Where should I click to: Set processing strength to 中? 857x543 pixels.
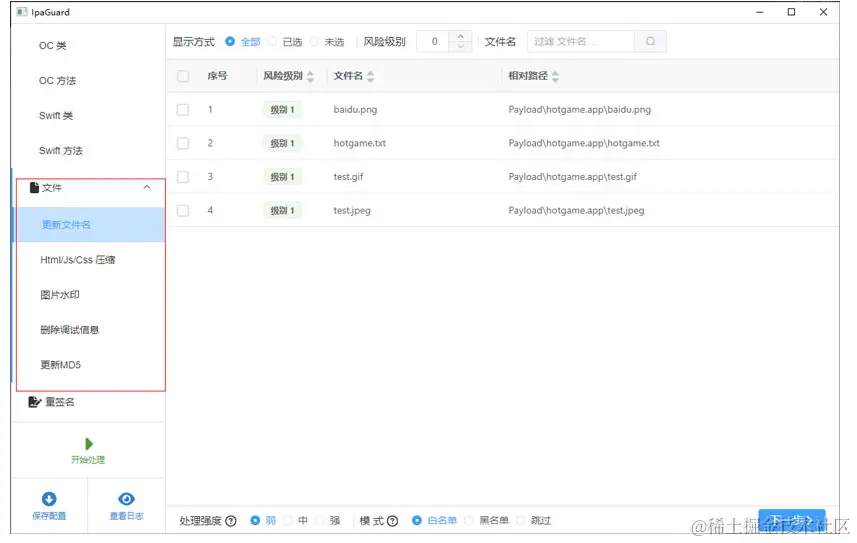click(x=288, y=521)
